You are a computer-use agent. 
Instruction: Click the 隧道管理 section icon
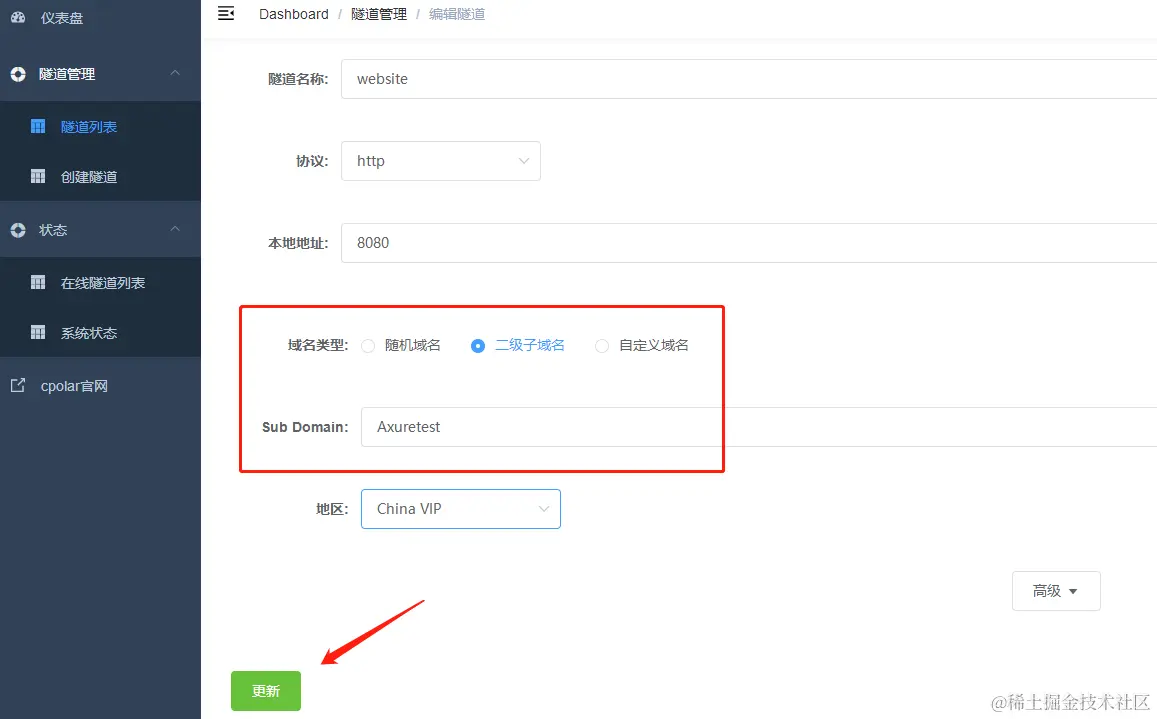pyautogui.click(x=18, y=74)
